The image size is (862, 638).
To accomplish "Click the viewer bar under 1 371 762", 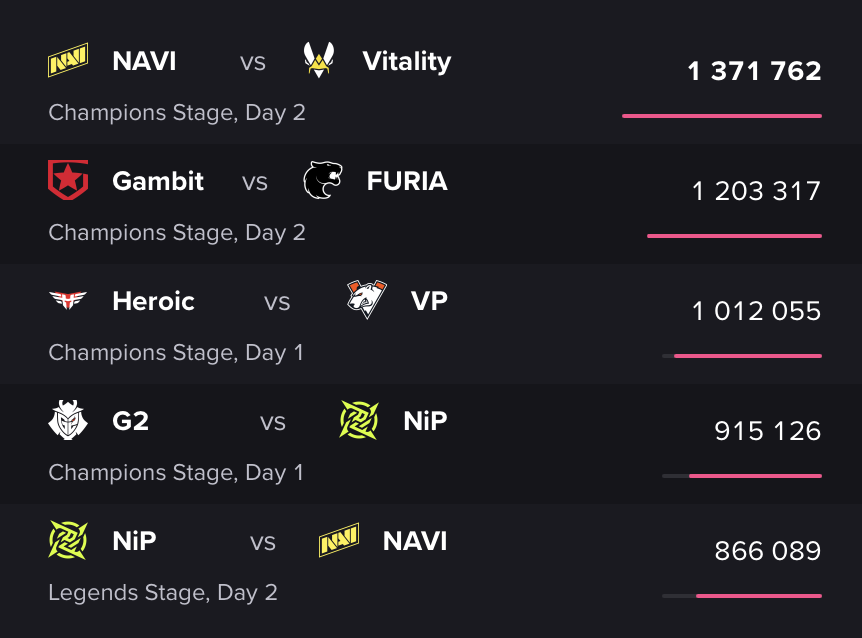I will (722, 116).
